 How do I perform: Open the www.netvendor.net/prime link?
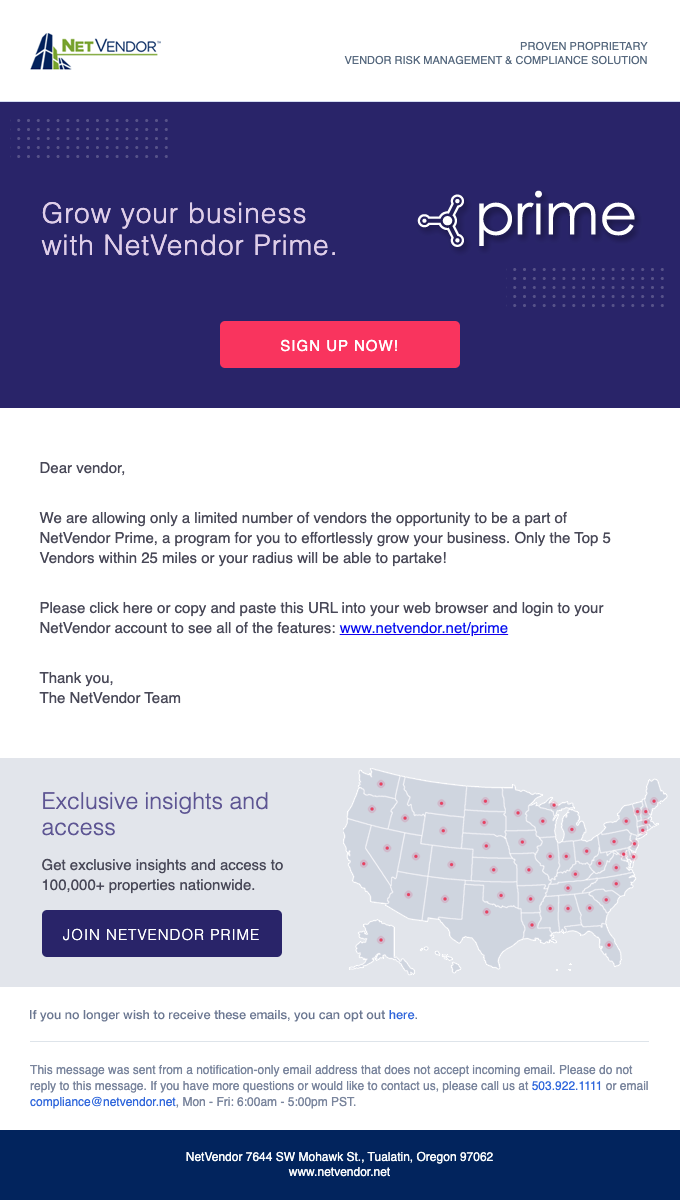click(x=423, y=629)
